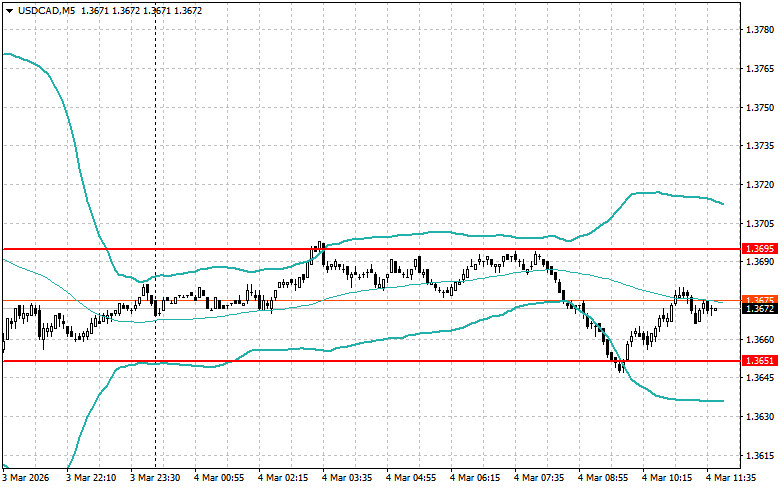Click the 1.3720 price axis value
This screenshot has width=781, height=489.
(x=760, y=185)
